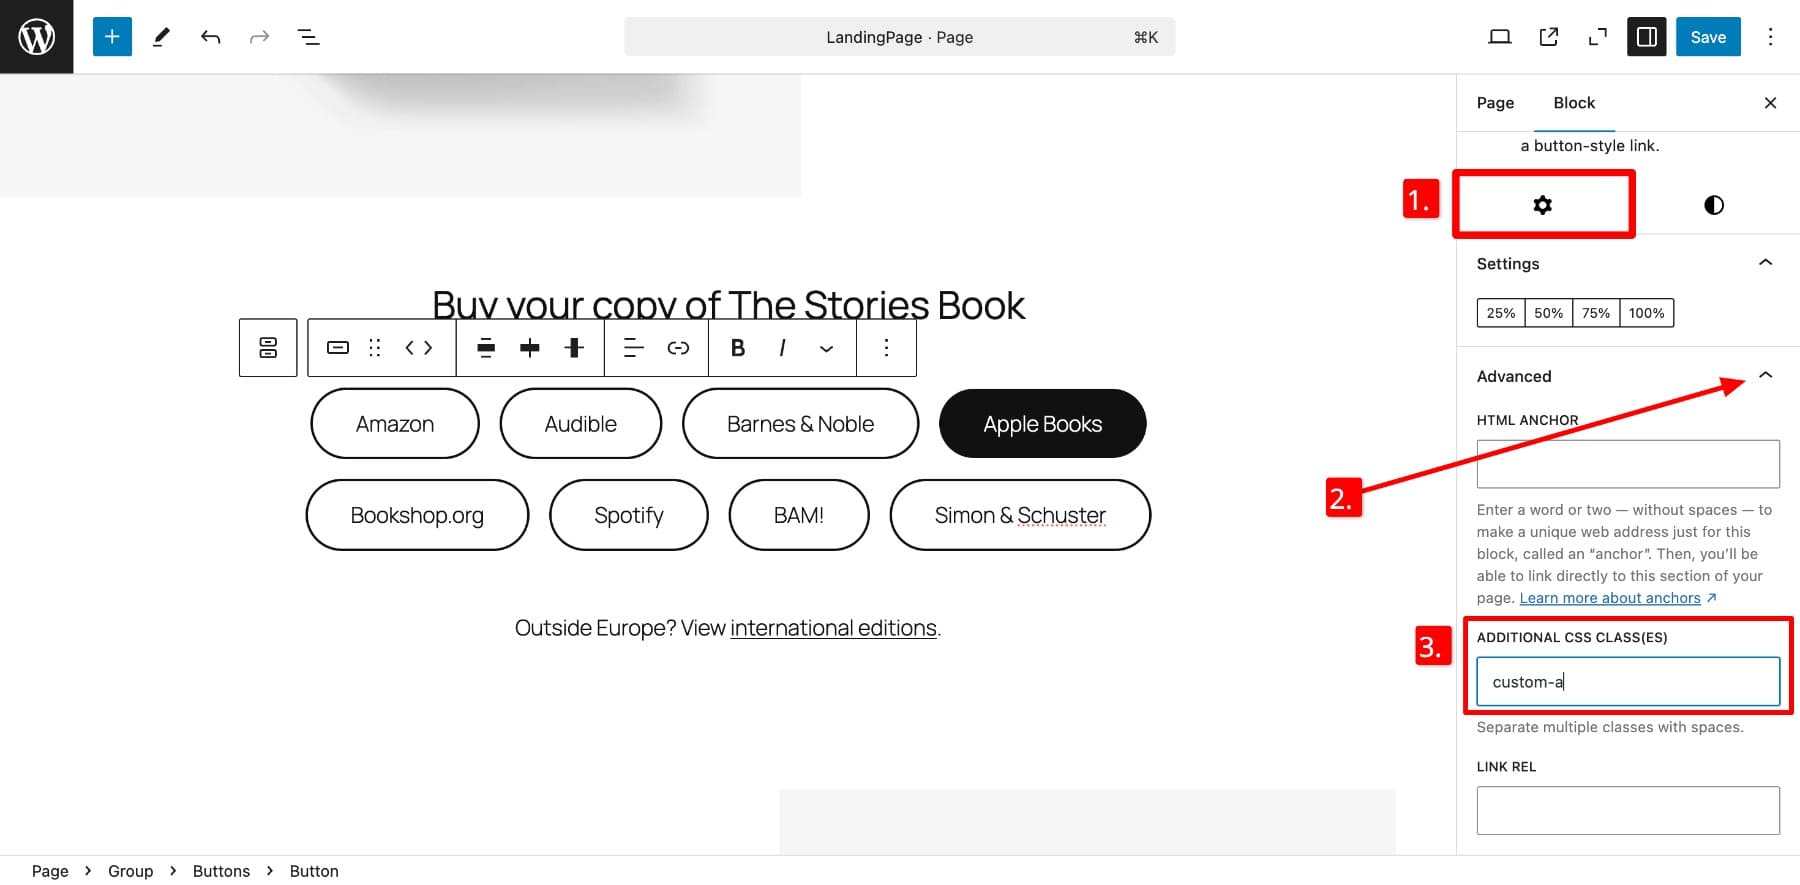Select the 50% width option
The image size is (1800, 885).
[x=1547, y=312]
